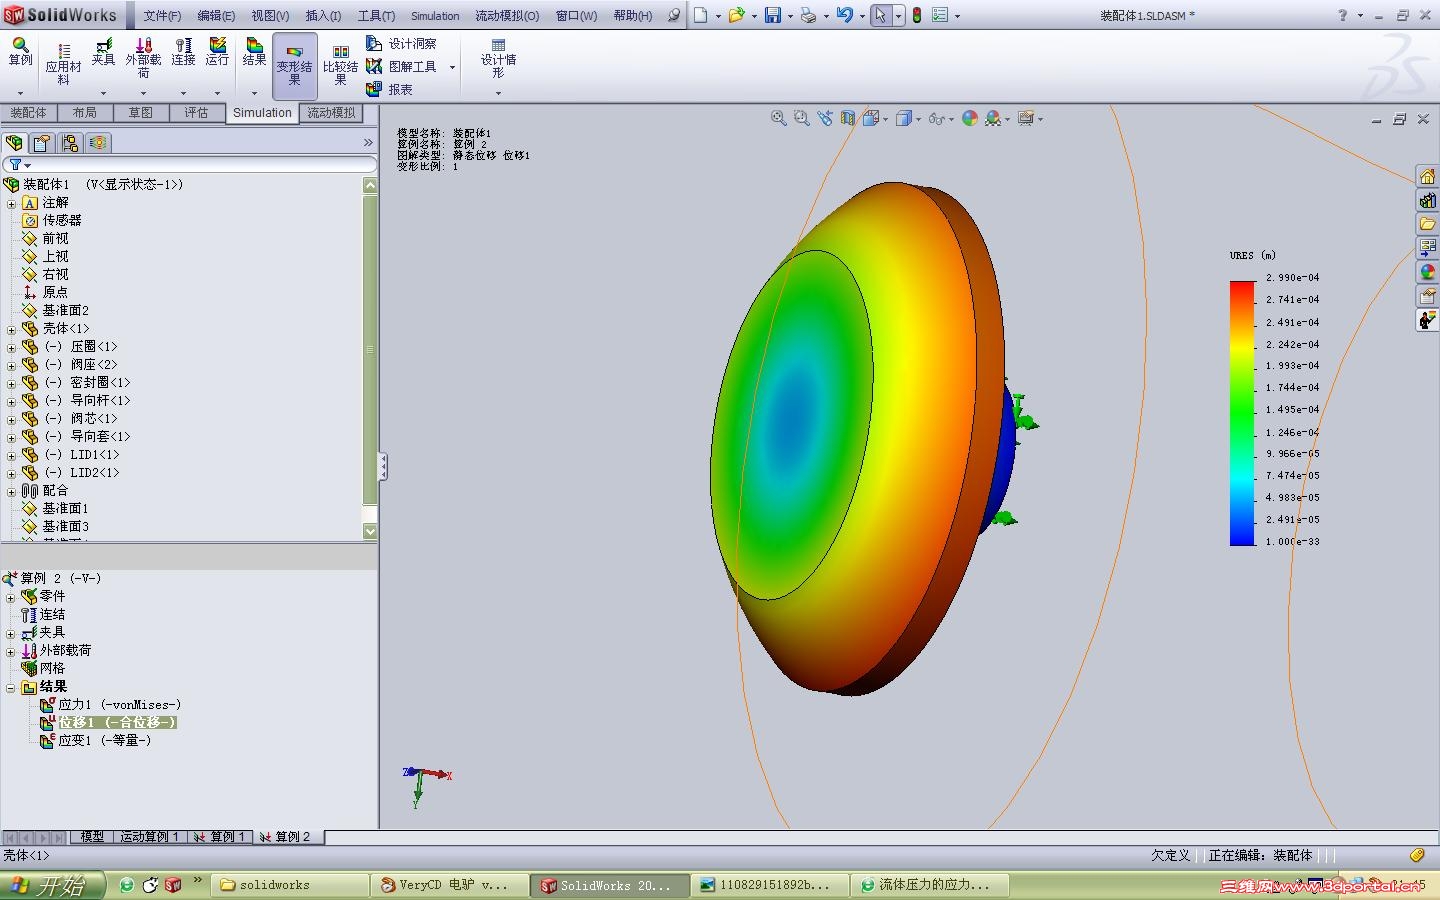1440x900 pixels.
Task: Select the 算例 1 bottom tab
Action: tap(220, 837)
